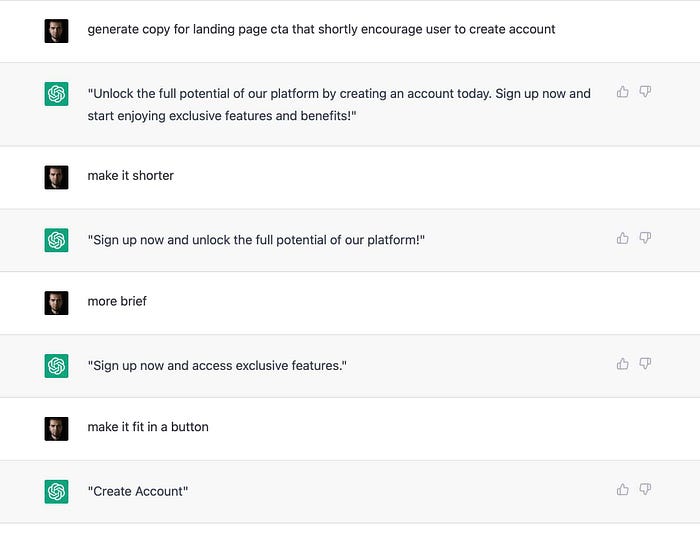700x557 pixels.
Task: Click user avatar beside 'generate copy for landing page'
Action: pos(56,31)
